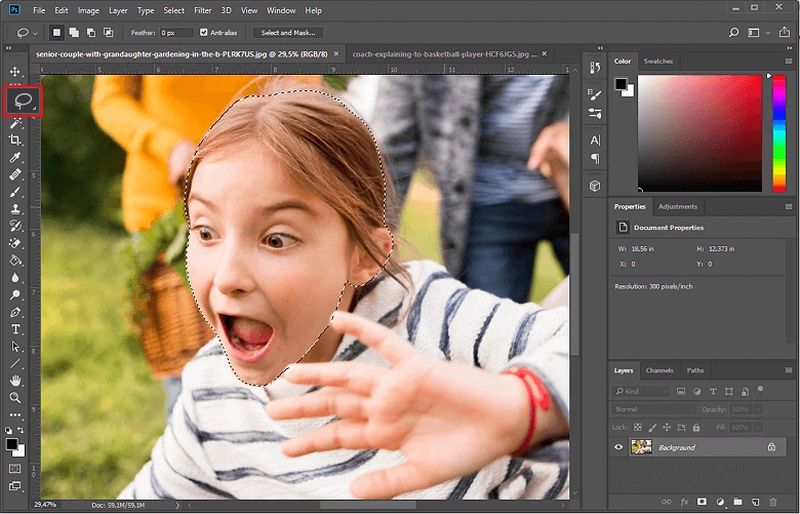
Task: Select the Hand tool
Action: 15,381
